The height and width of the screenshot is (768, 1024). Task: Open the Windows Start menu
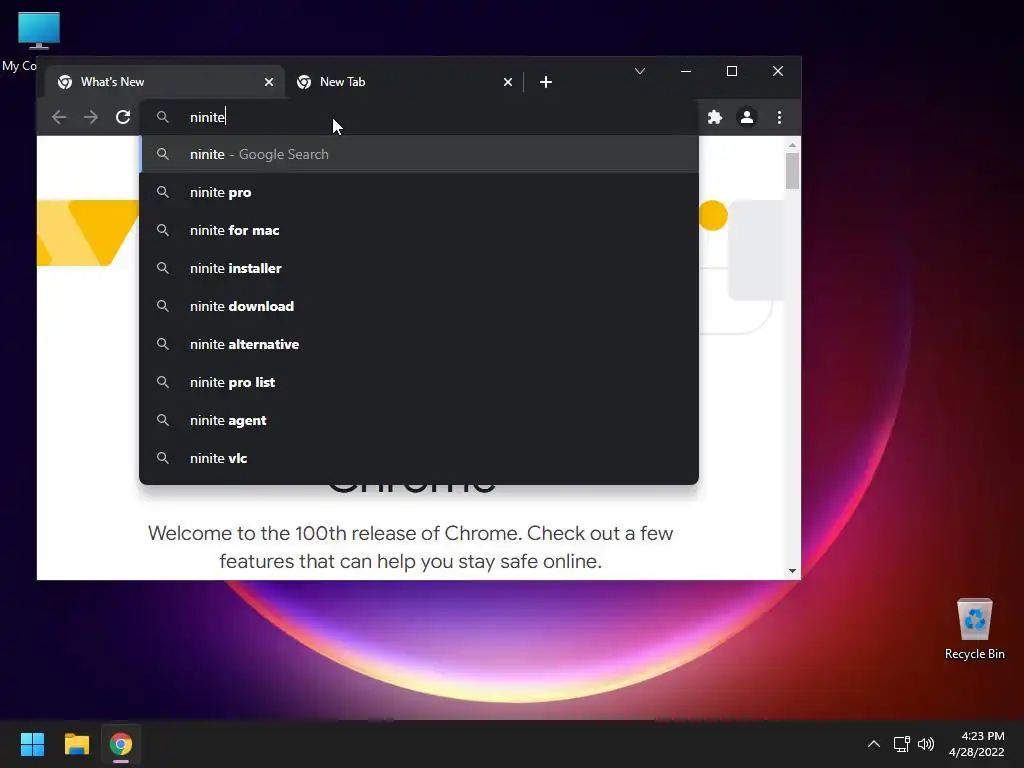[32, 744]
